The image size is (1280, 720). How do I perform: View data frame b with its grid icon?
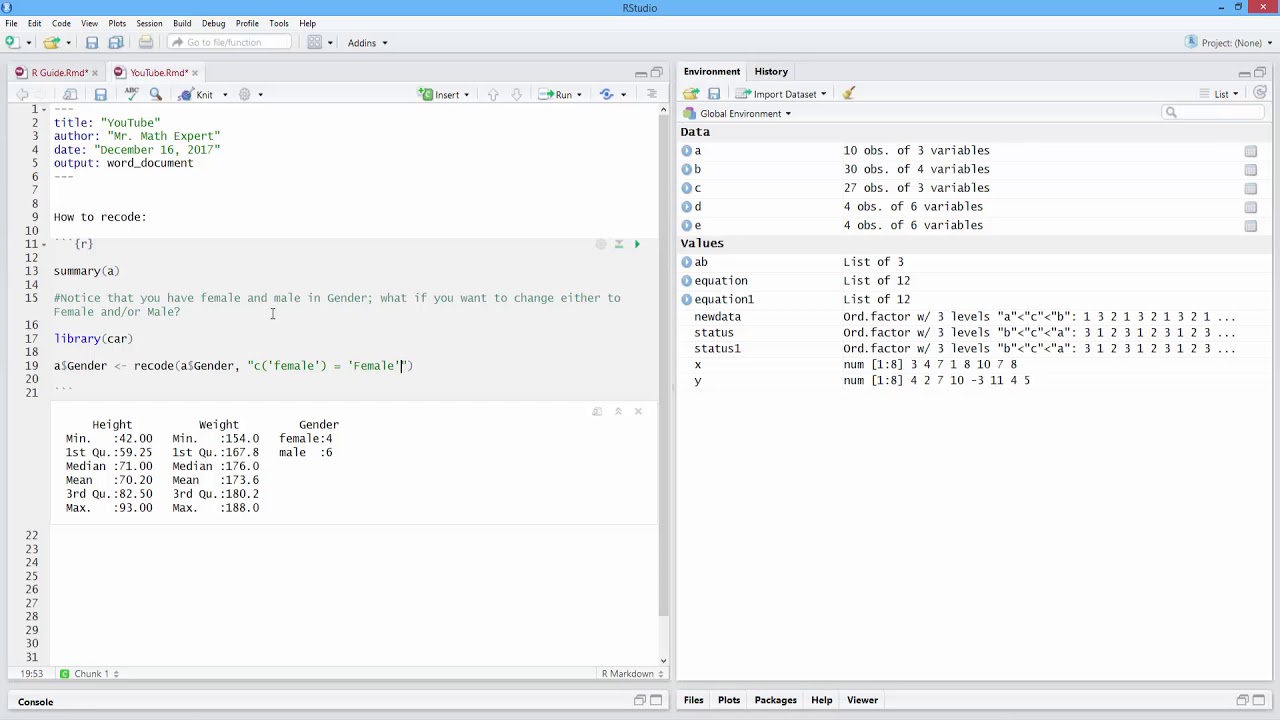[1250, 170]
